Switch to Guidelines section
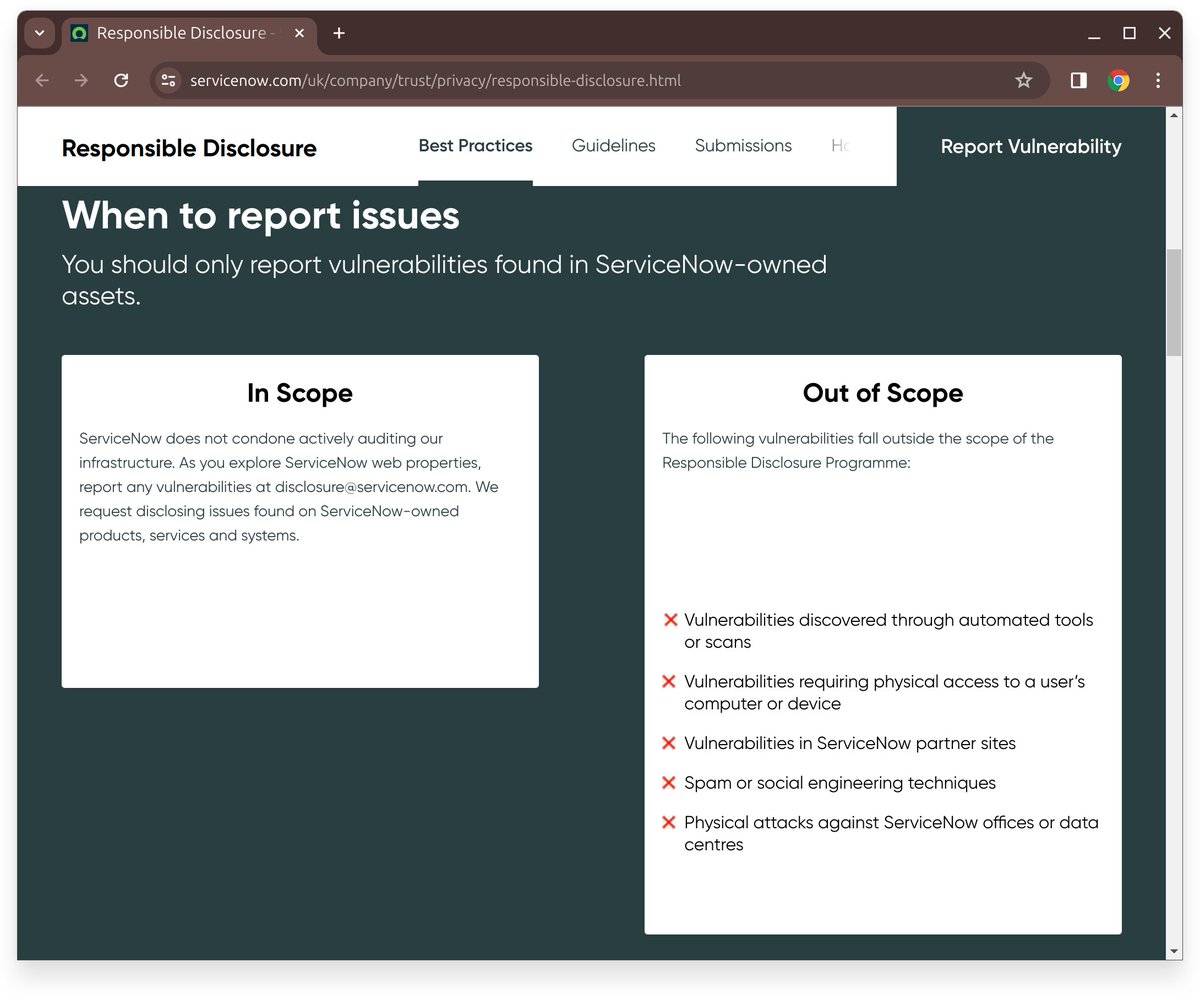This screenshot has height=995, width=1200. point(614,146)
